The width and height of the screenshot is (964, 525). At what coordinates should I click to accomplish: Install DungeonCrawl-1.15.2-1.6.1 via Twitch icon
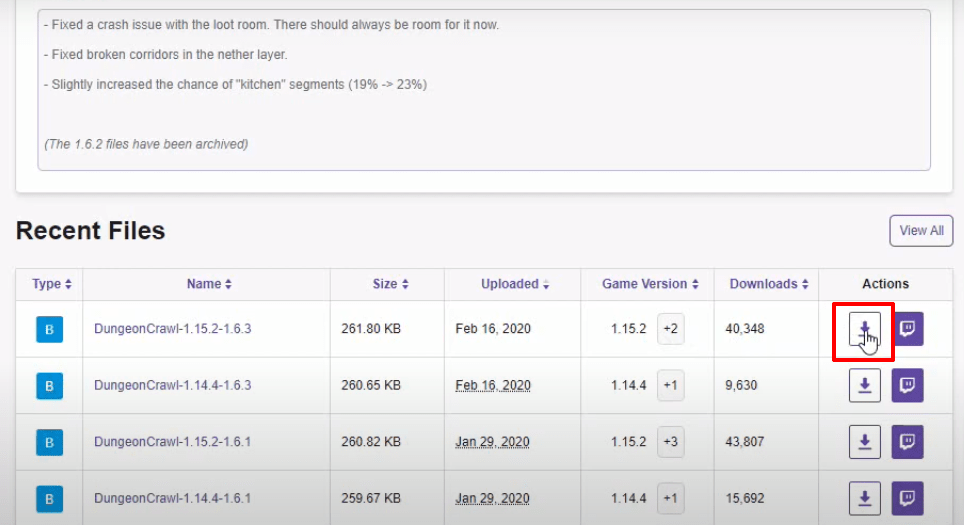(x=907, y=442)
